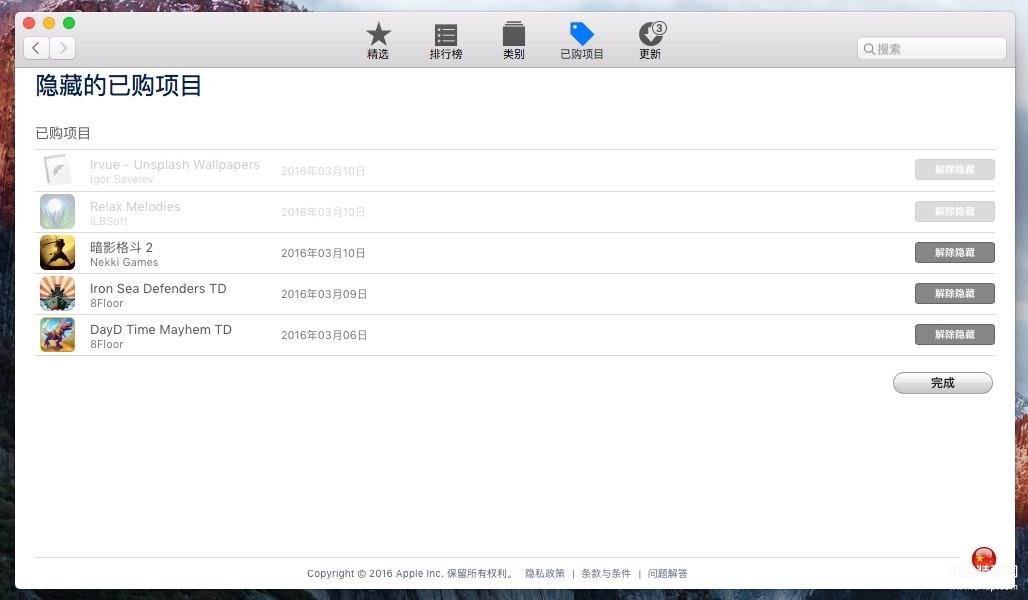The height and width of the screenshot is (600, 1028).
Task: Click 8Floor under Iron Sea Defenders TD
Action: point(106,303)
